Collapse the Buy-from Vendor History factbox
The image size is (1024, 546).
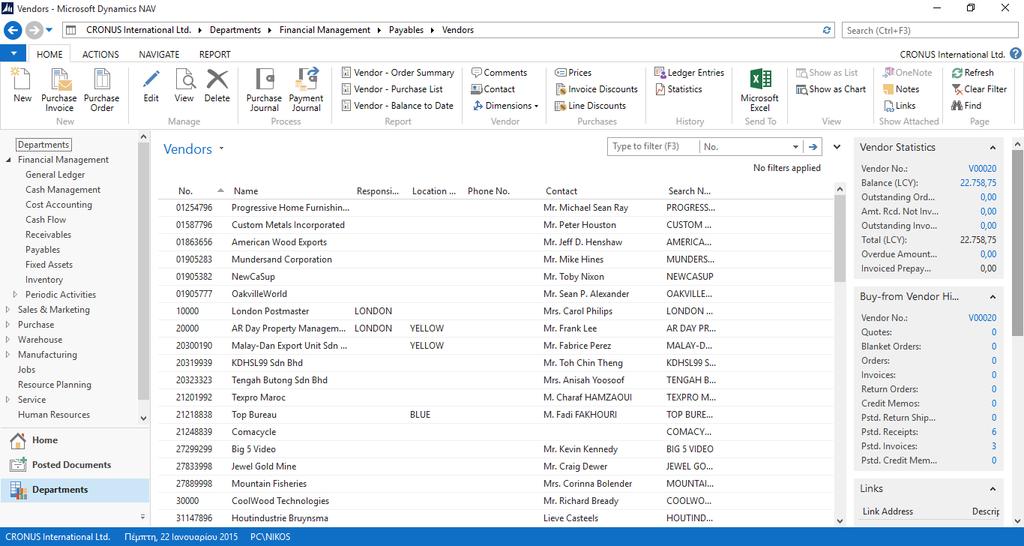[993, 297]
